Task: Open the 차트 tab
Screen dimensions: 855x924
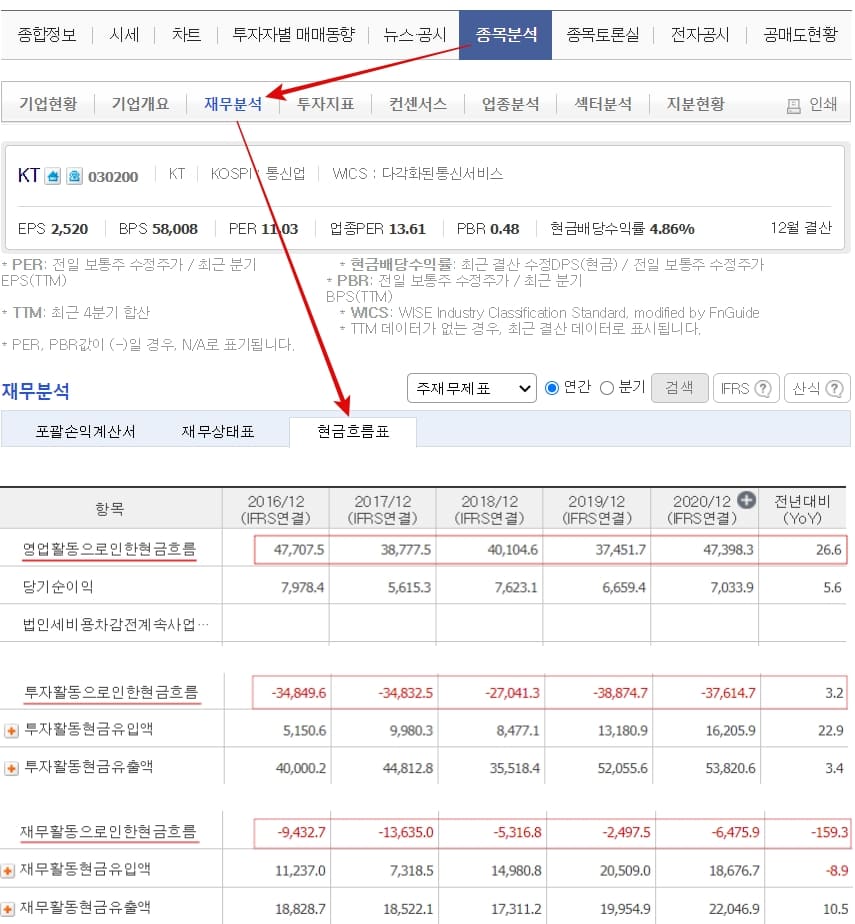Action: coord(186,35)
